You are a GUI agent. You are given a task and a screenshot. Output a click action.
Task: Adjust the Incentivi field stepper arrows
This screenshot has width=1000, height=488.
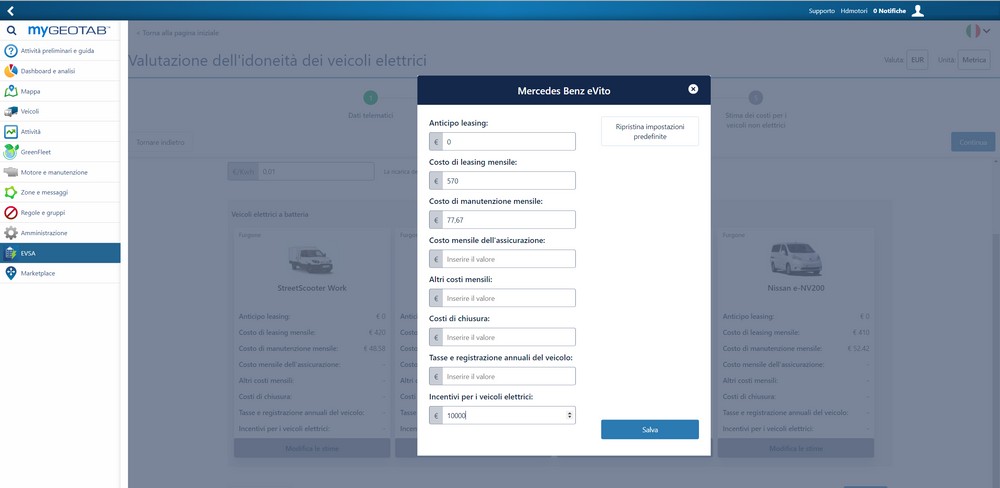(x=569, y=415)
